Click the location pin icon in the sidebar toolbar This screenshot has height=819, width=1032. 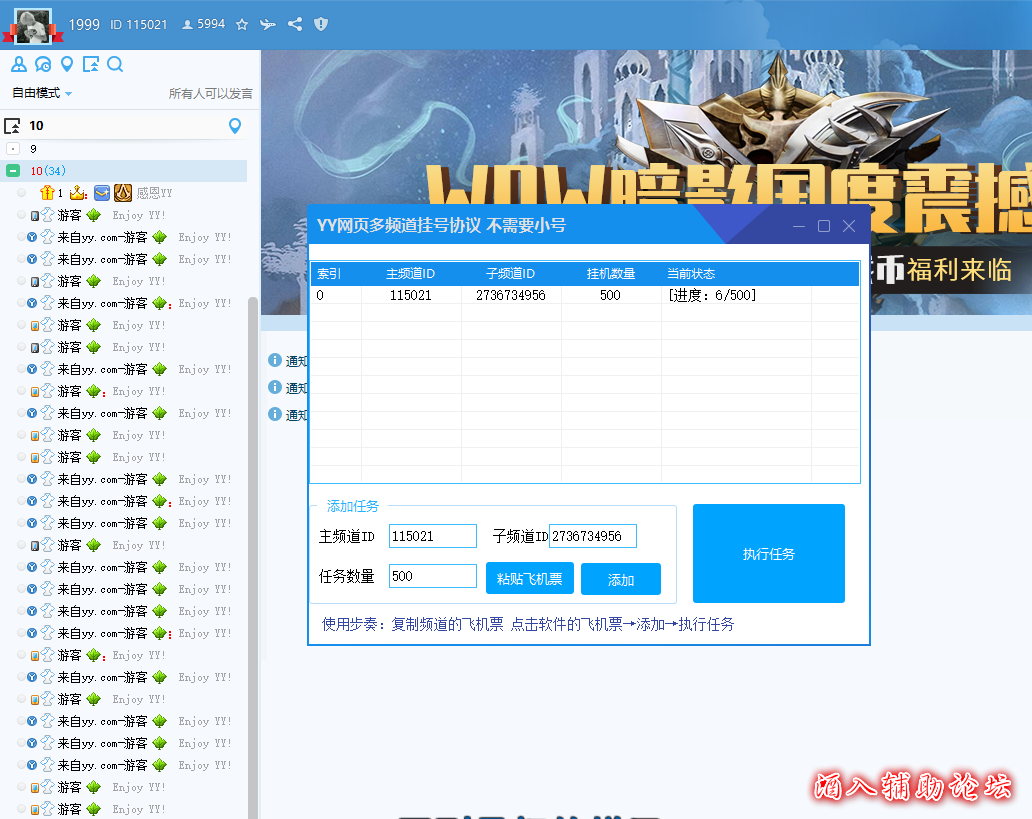coord(66,63)
